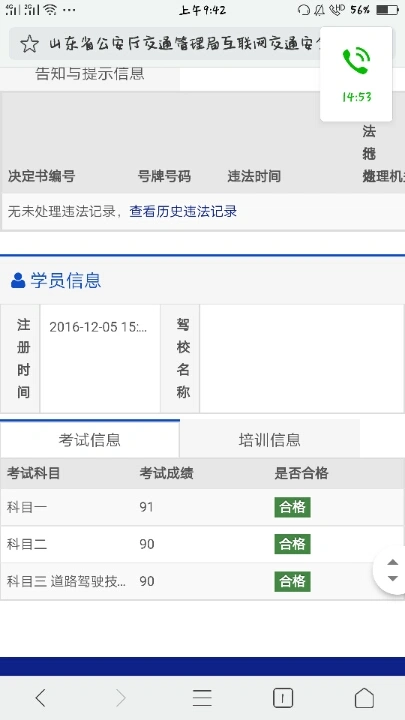Go back with the browser back arrow
This screenshot has width=405, height=720.
41,698
